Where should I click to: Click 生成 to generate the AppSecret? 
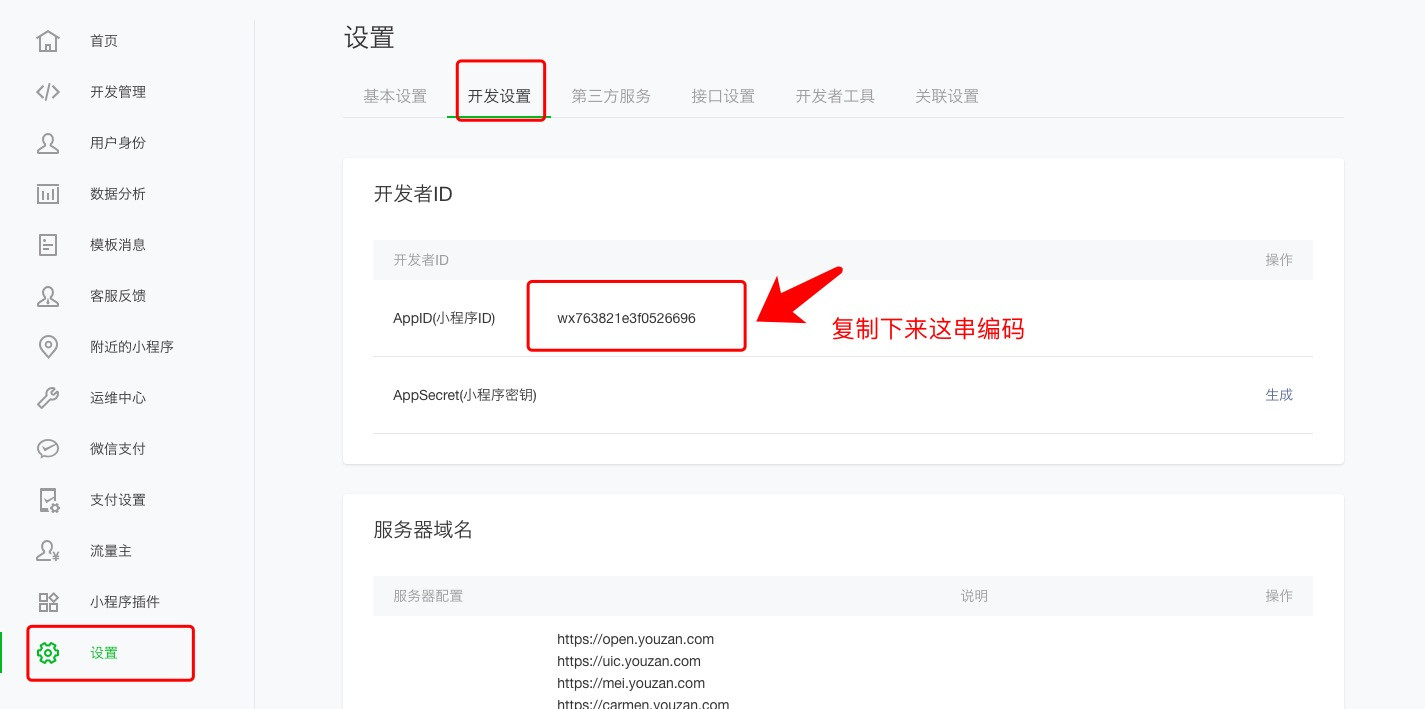pos(1279,395)
